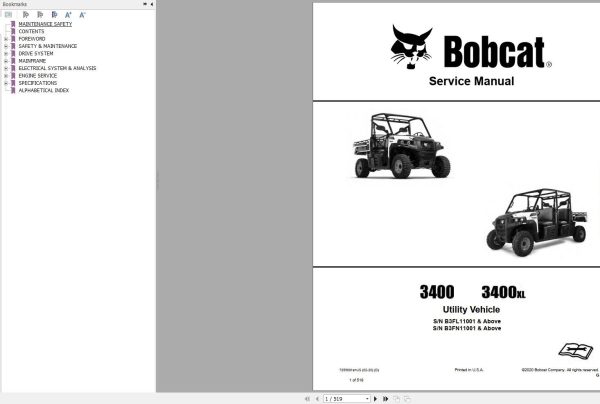
Task: Open the CONTENTS bookmark
Action: pyautogui.click(x=31, y=31)
